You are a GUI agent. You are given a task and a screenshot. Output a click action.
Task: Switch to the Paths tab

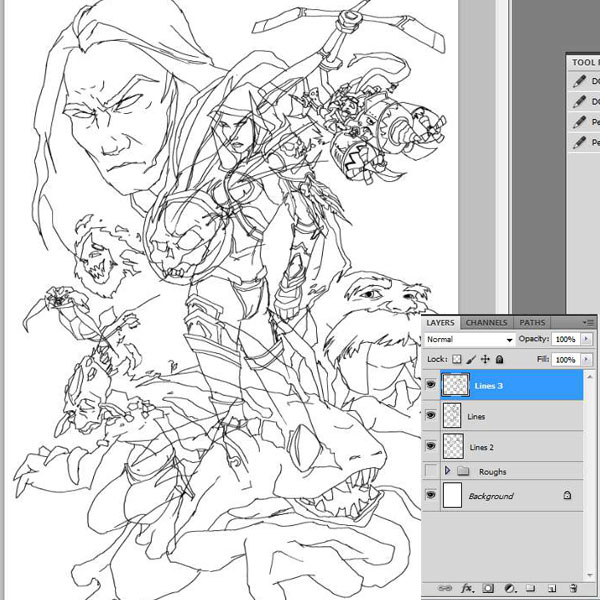coord(532,323)
